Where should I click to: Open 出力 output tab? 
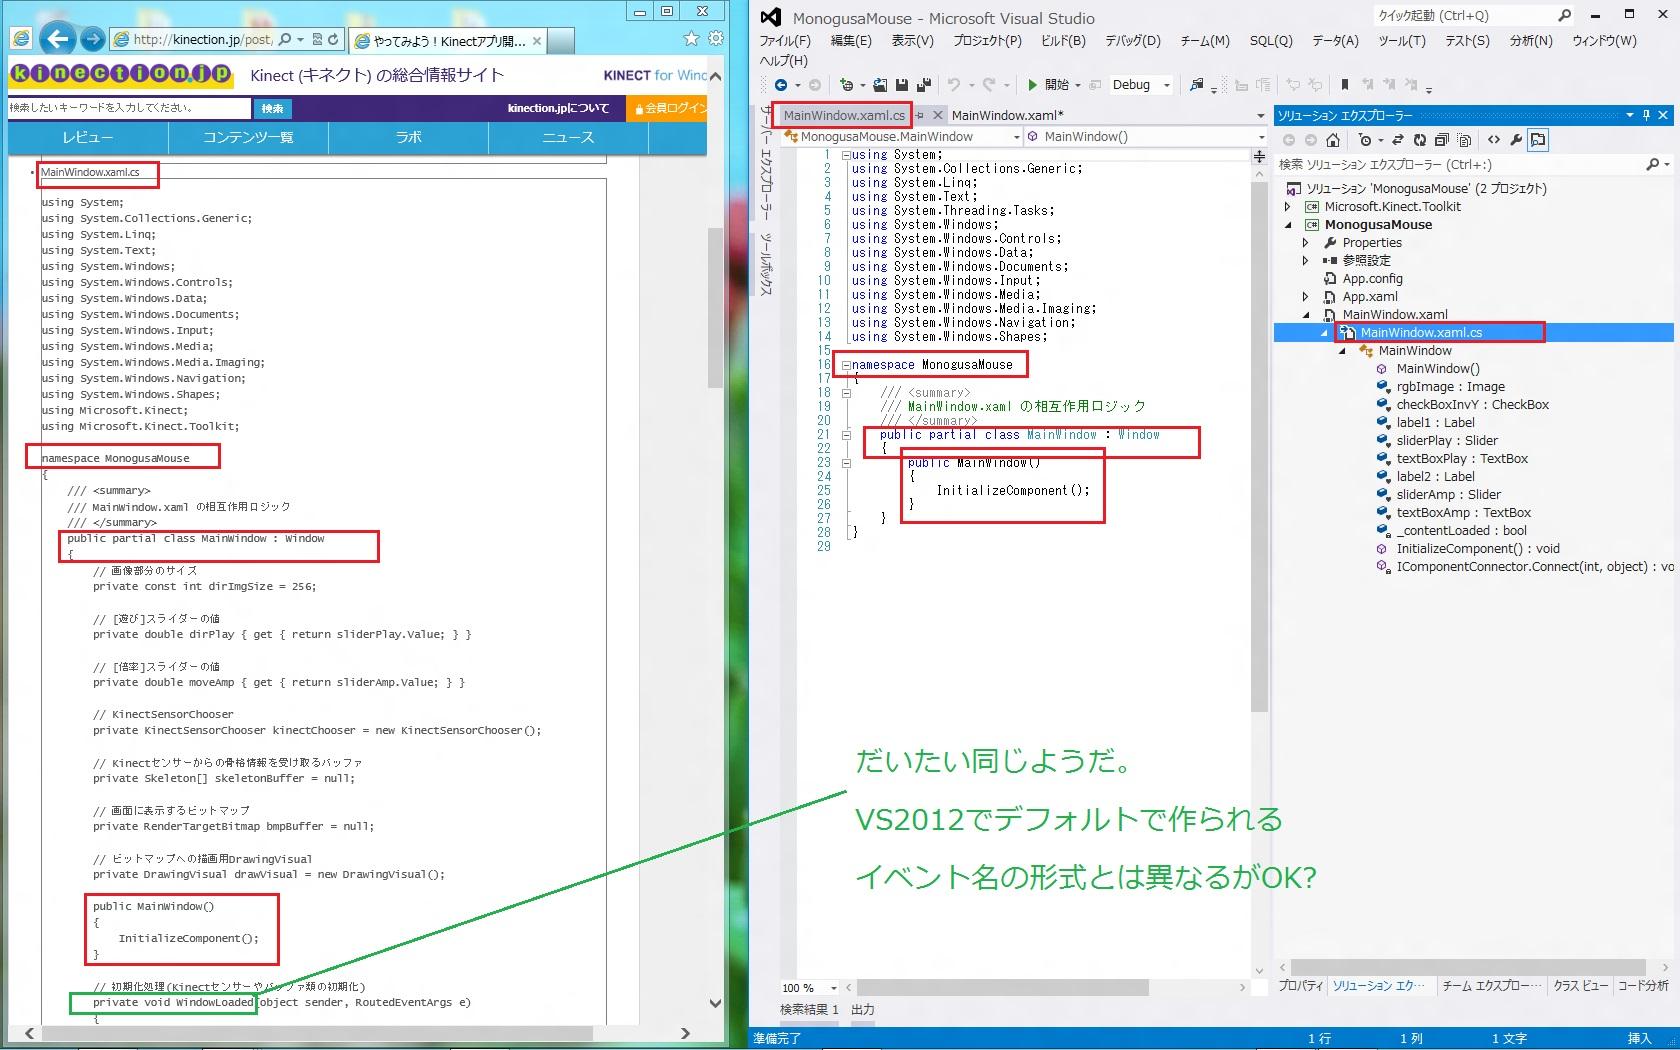click(x=863, y=1010)
